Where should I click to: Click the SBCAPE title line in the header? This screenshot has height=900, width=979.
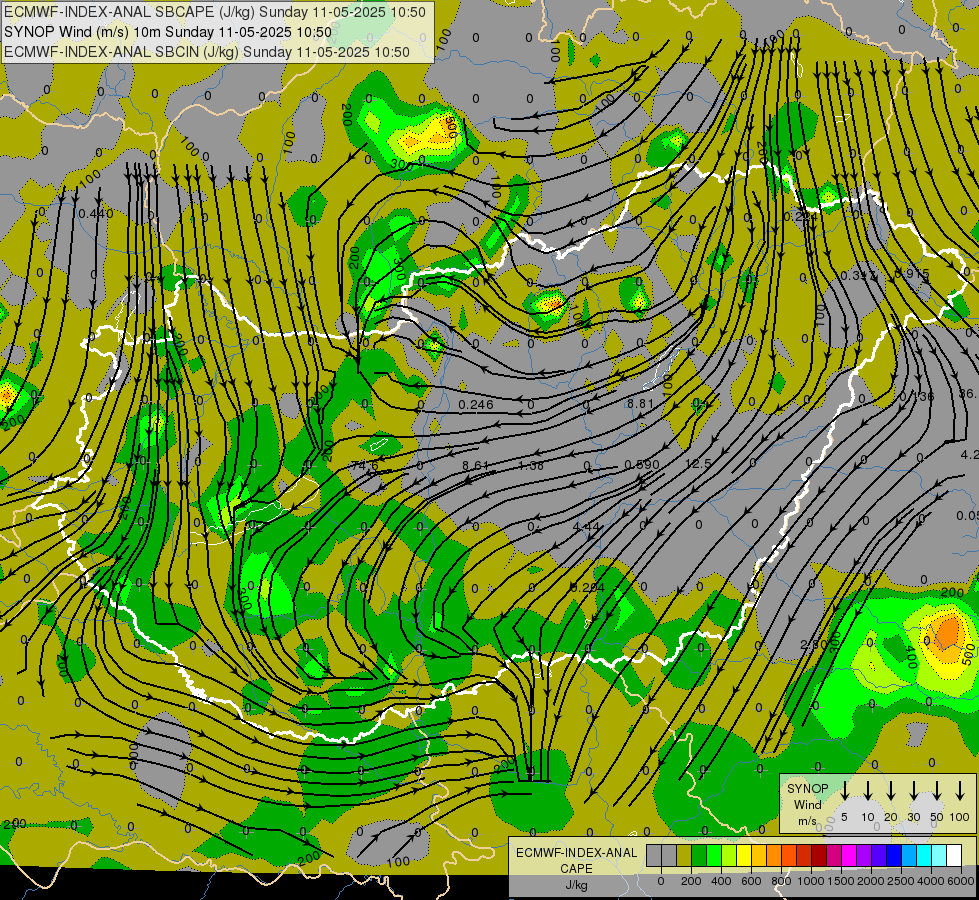[215, 12]
